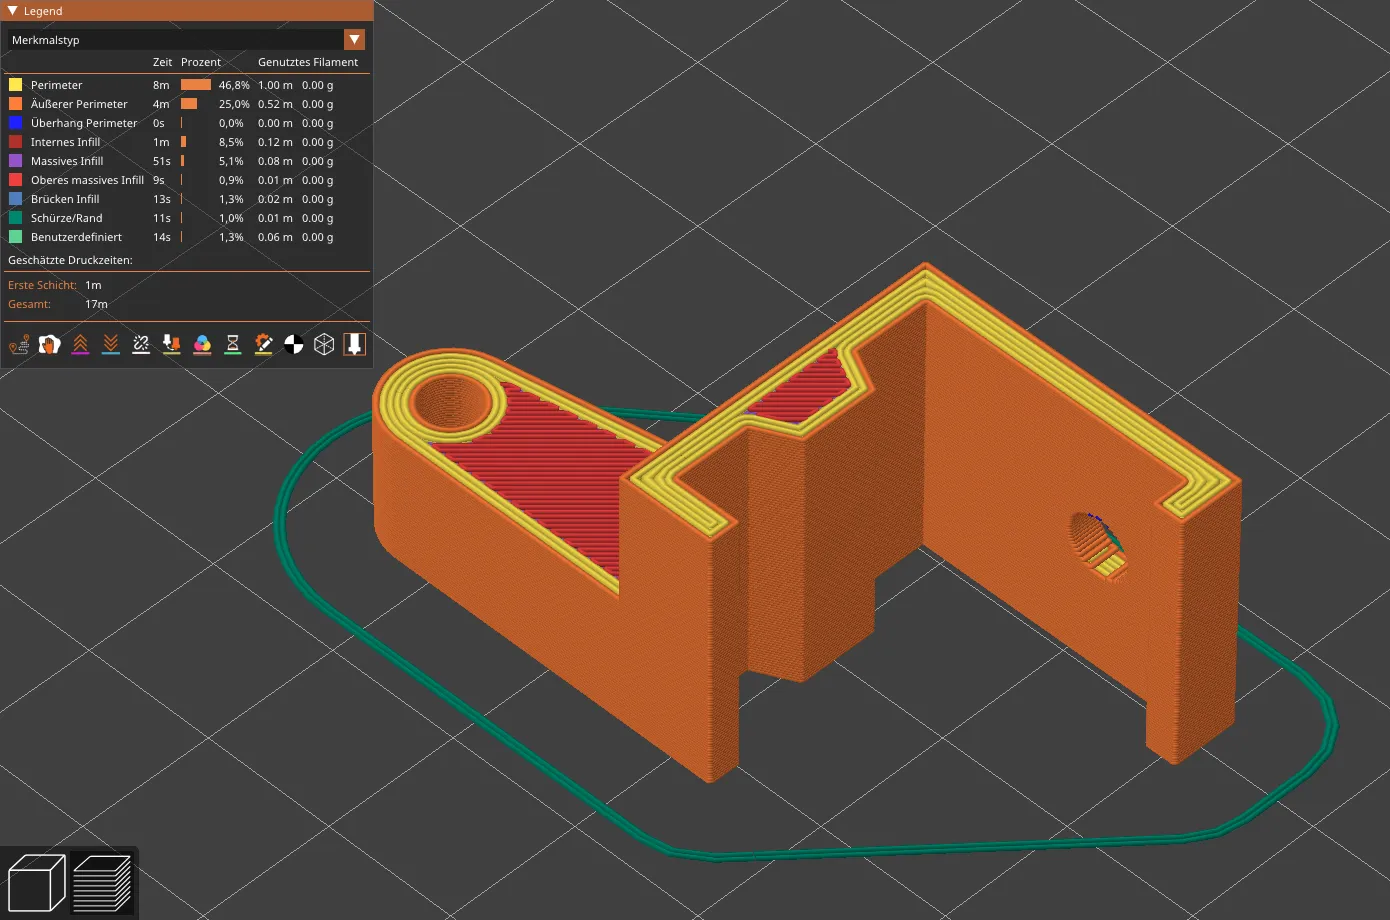The height and width of the screenshot is (920, 1390).
Task: Toggle wipe moves hand icon
Action: coord(49,345)
